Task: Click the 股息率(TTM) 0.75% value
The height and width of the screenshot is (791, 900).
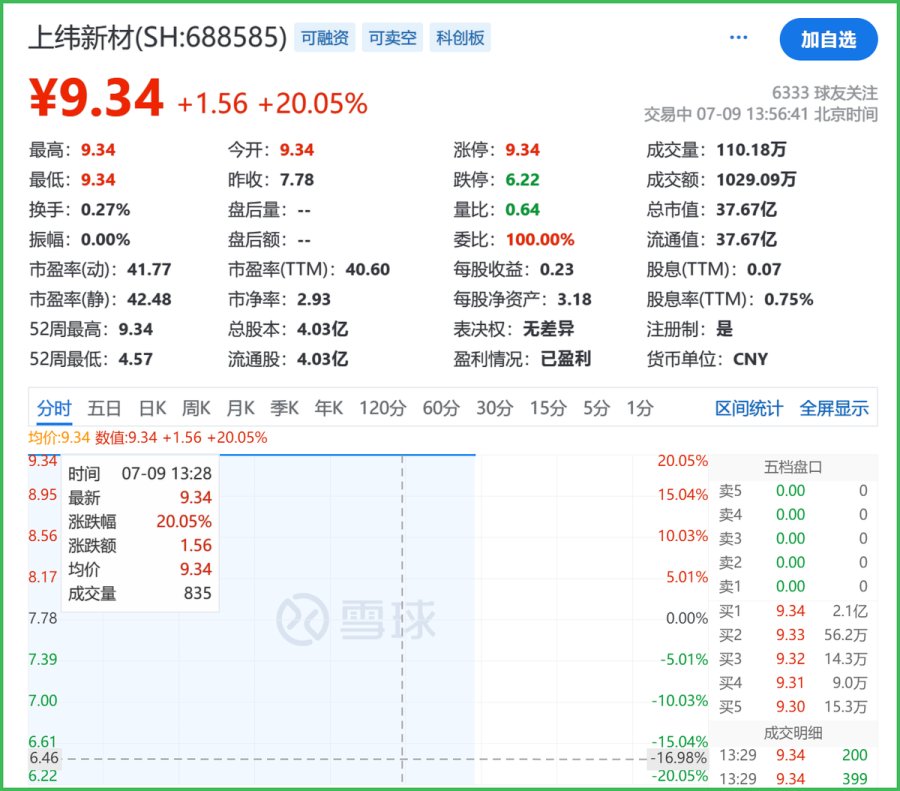Action: pos(789,299)
